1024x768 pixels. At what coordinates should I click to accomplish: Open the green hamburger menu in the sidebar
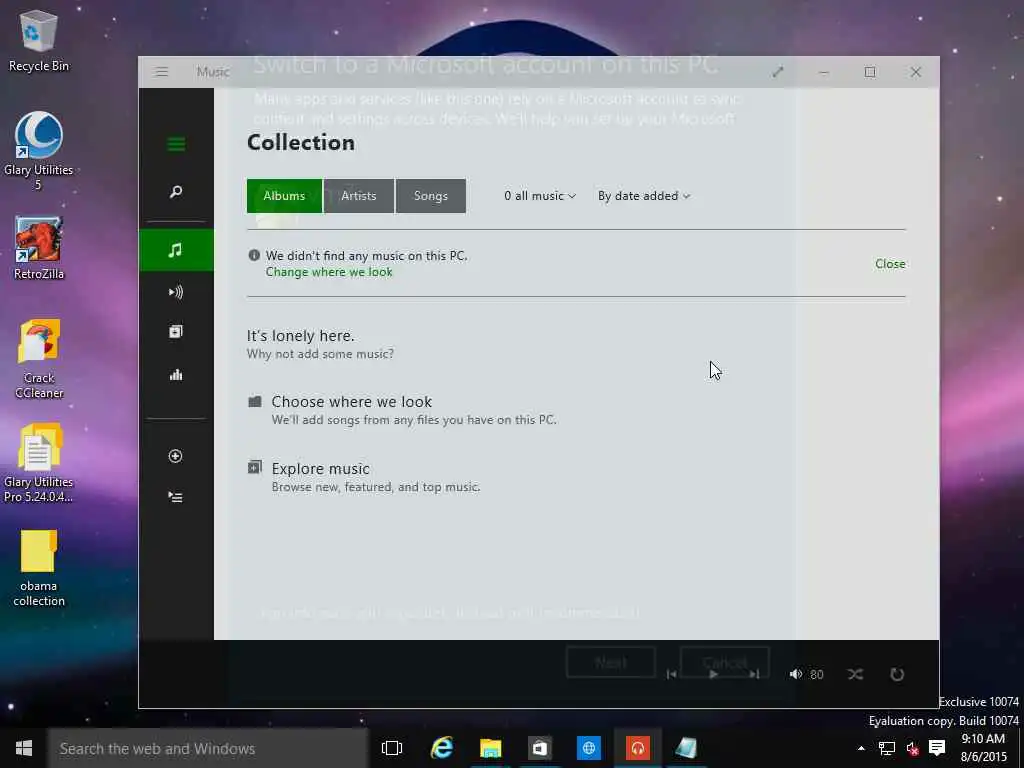click(176, 144)
